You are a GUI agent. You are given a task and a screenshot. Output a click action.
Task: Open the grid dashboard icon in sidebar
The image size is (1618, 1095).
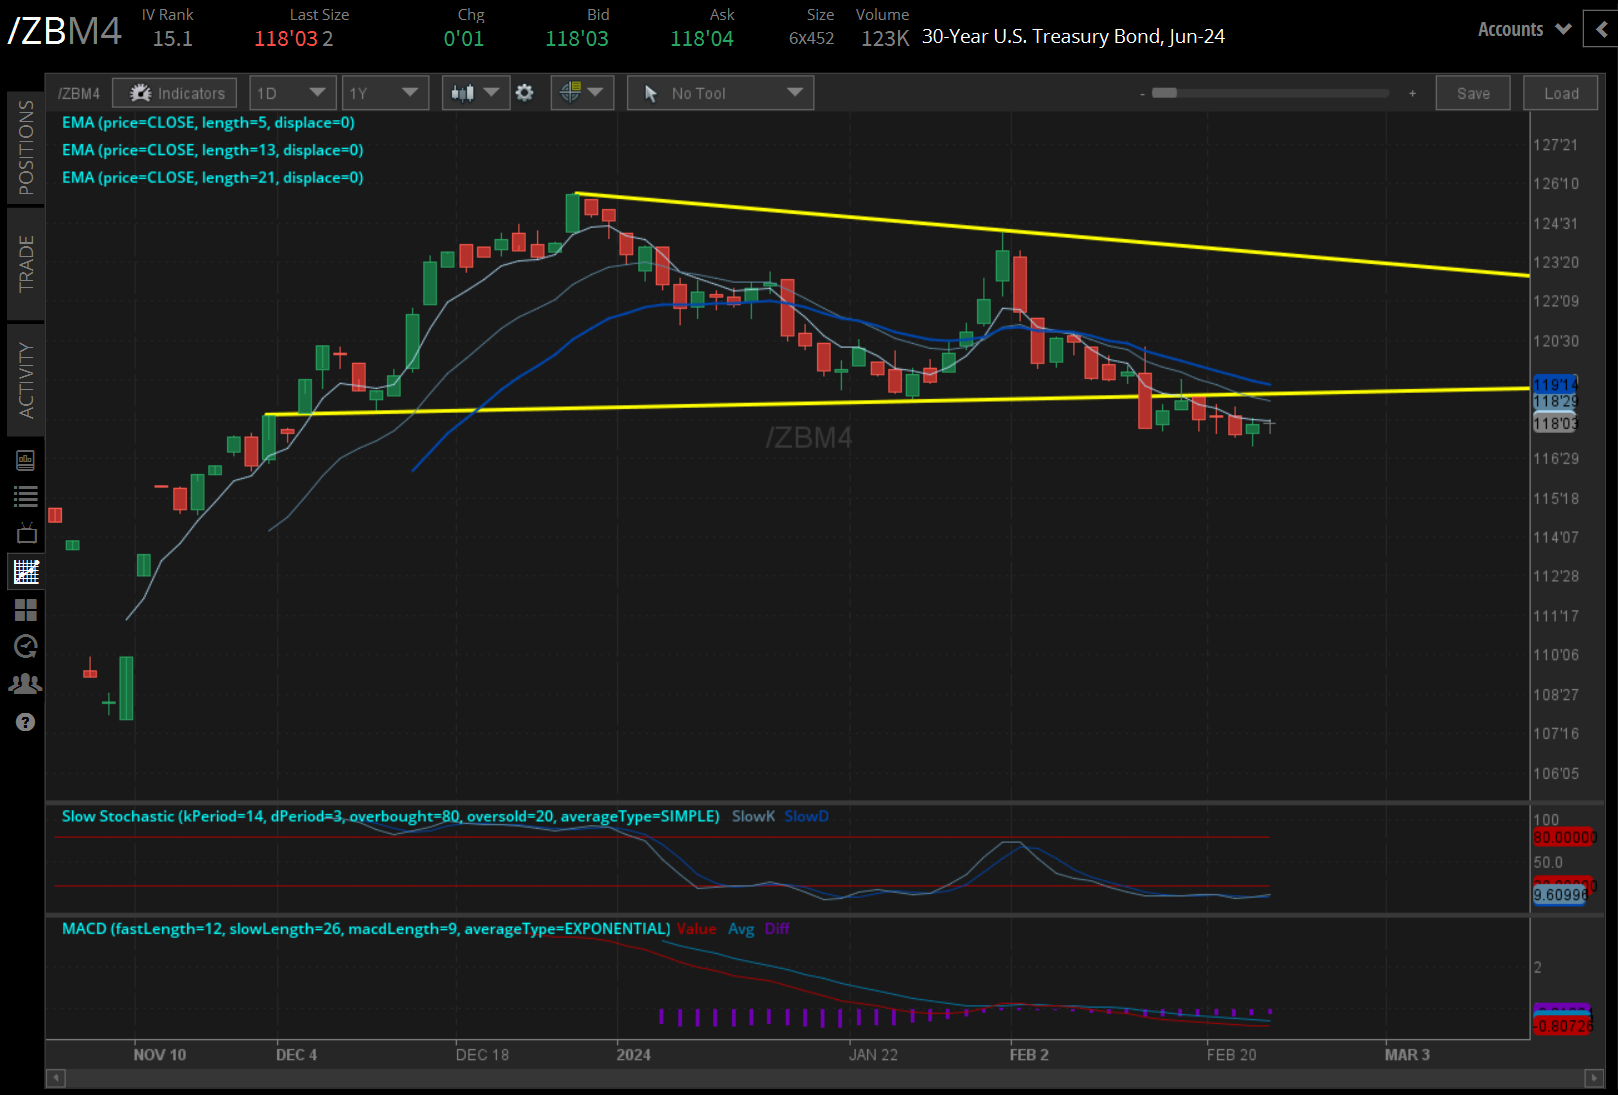(x=25, y=610)
